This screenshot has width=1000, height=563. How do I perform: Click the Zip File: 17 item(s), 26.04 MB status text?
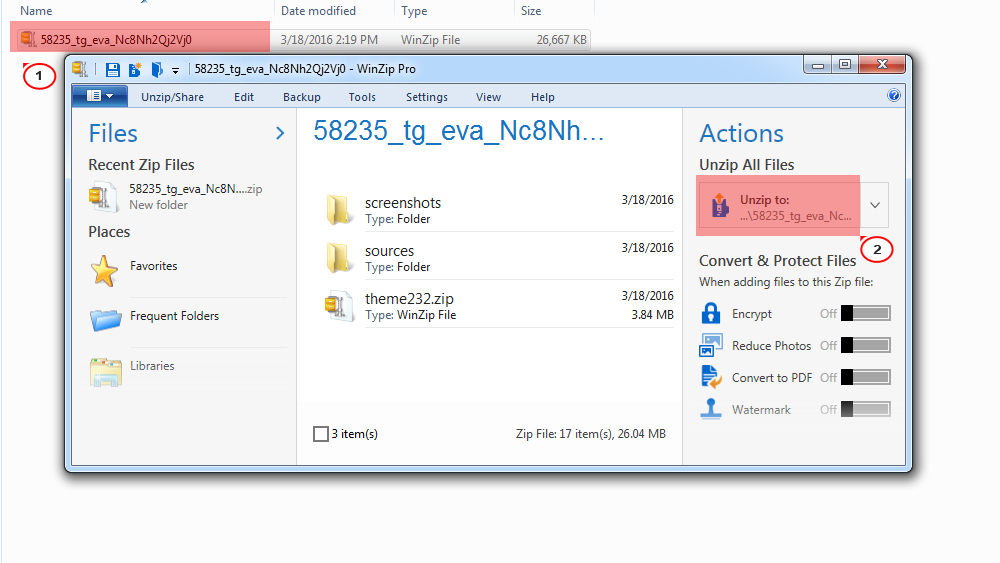pyautogui.click(x=591, y=434)
